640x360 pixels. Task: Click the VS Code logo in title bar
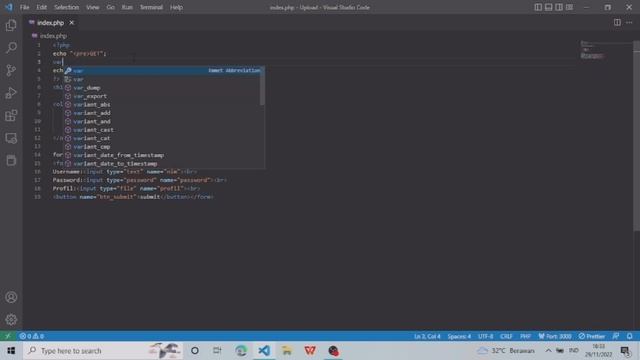(x=9, y=7)
